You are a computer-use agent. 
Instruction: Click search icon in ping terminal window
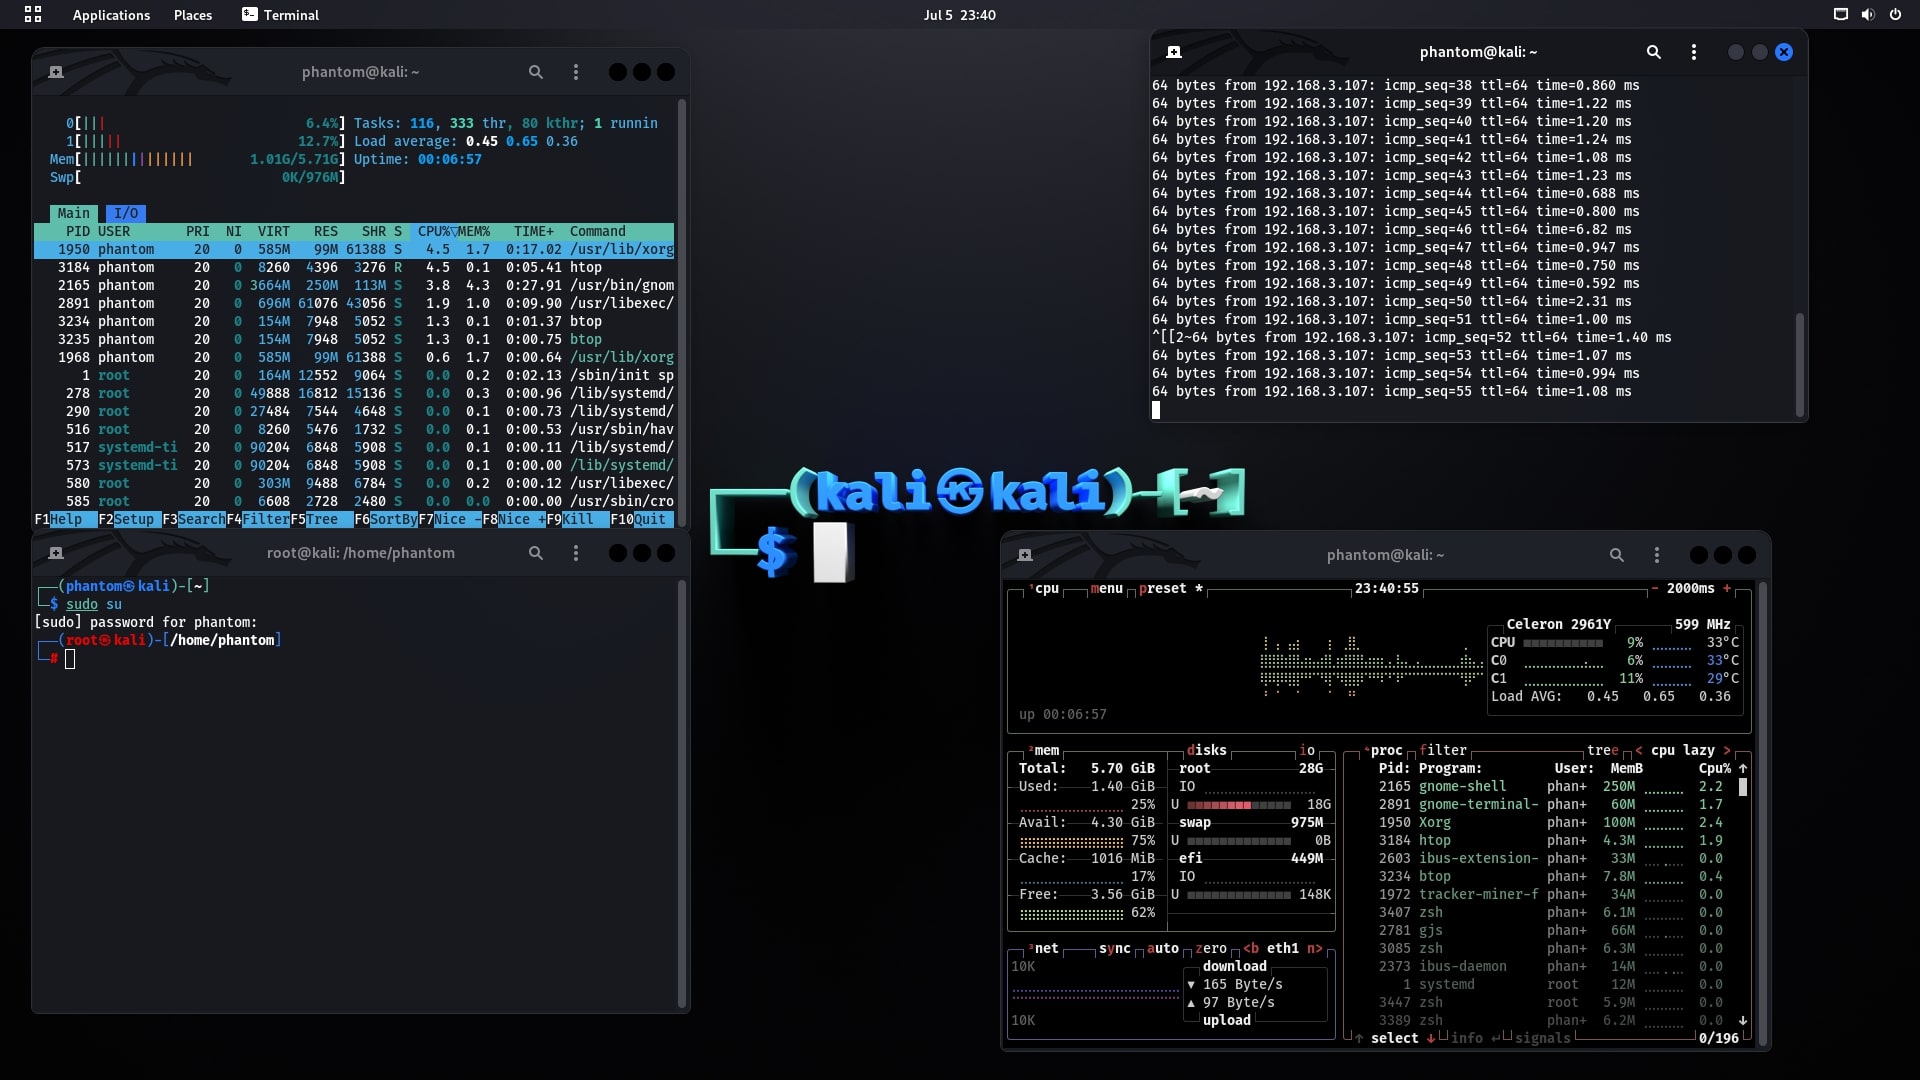(x=1654, y=52)
